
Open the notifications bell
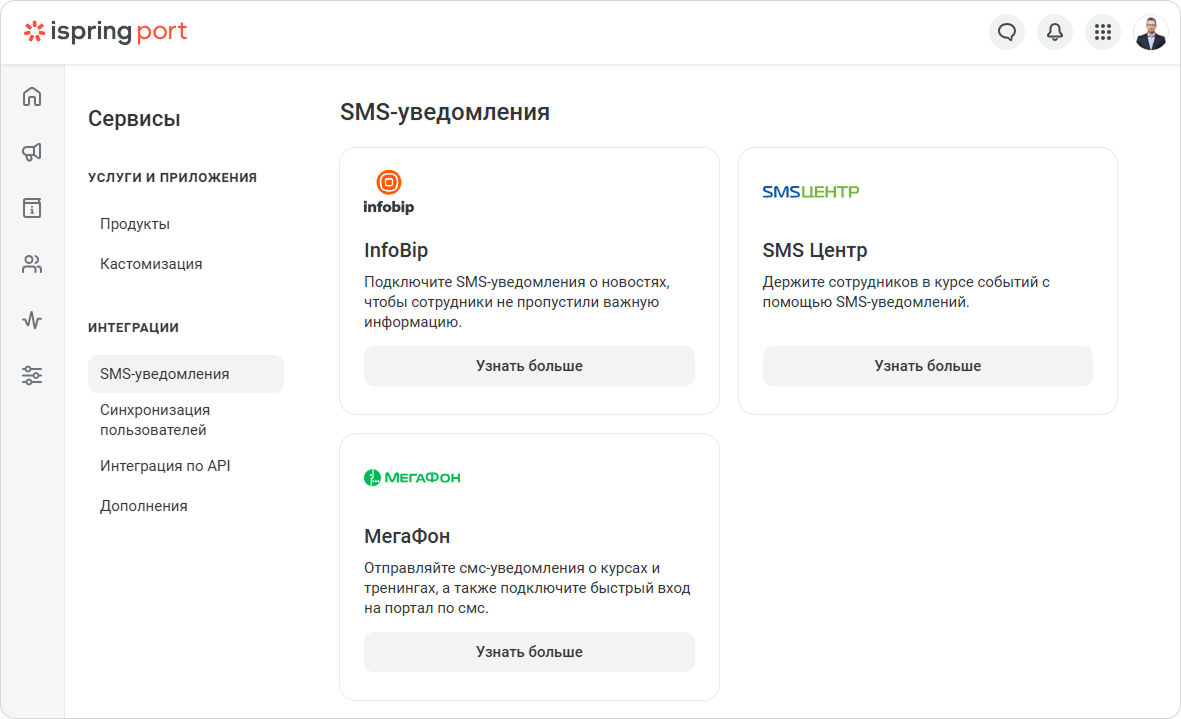pos(1055,32)
